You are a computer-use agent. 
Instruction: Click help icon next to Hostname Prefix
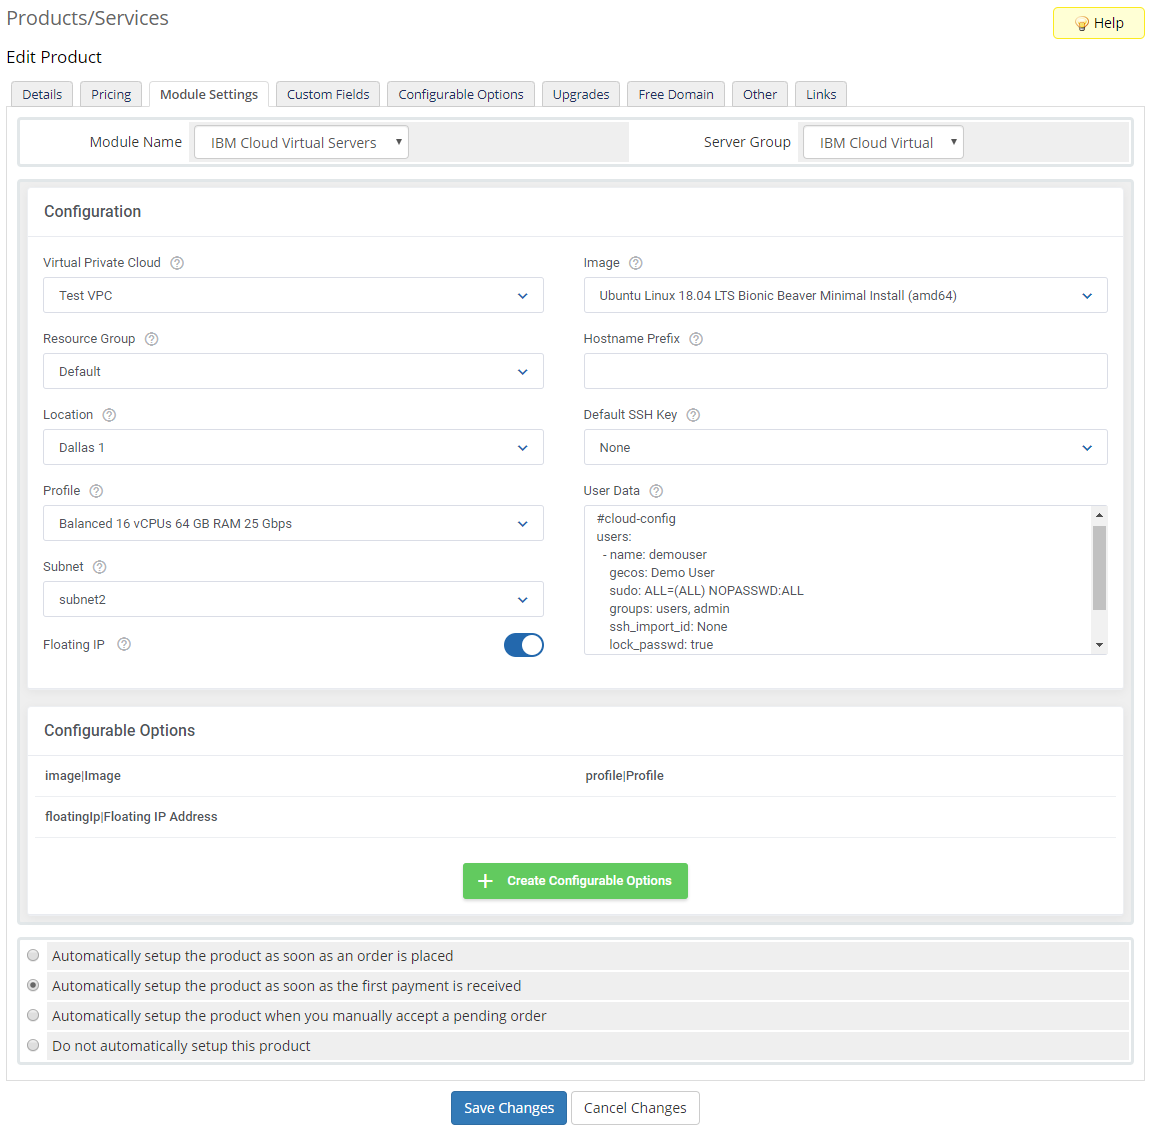[696, 339]
